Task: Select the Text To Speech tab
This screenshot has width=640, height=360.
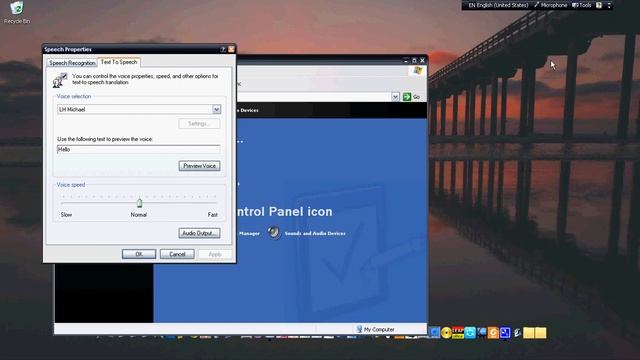Action: [119, 62]
